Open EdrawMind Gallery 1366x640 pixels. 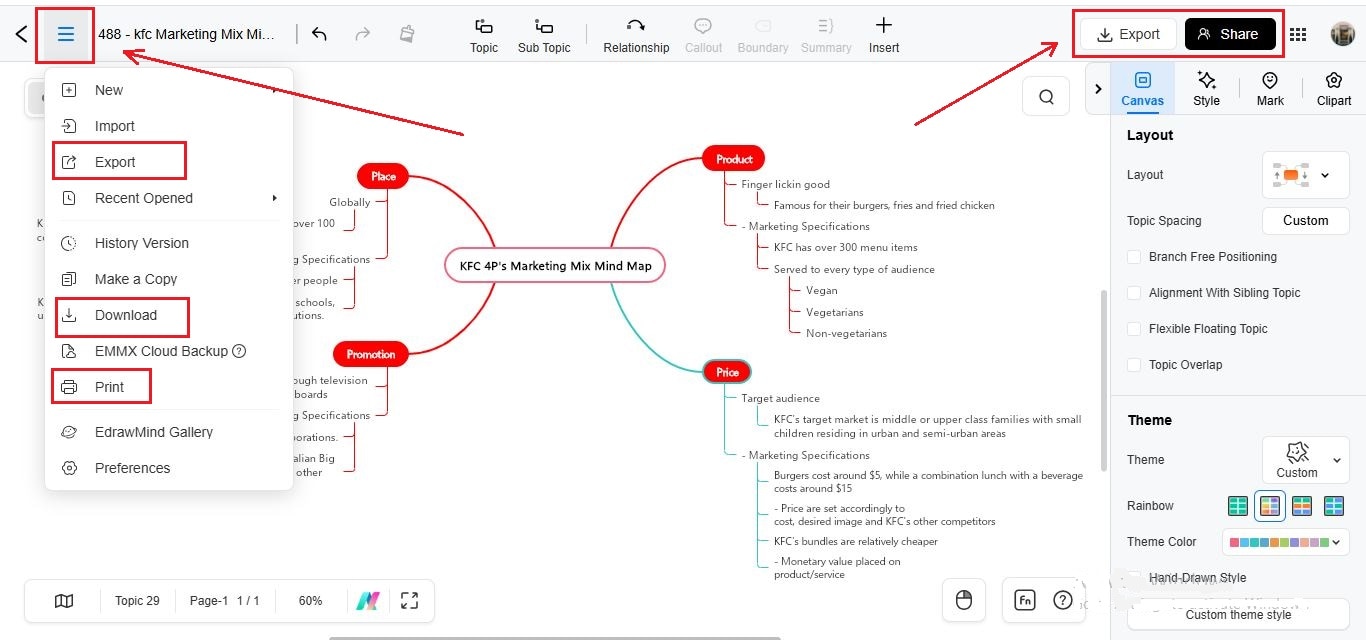(x=169, y=432)
